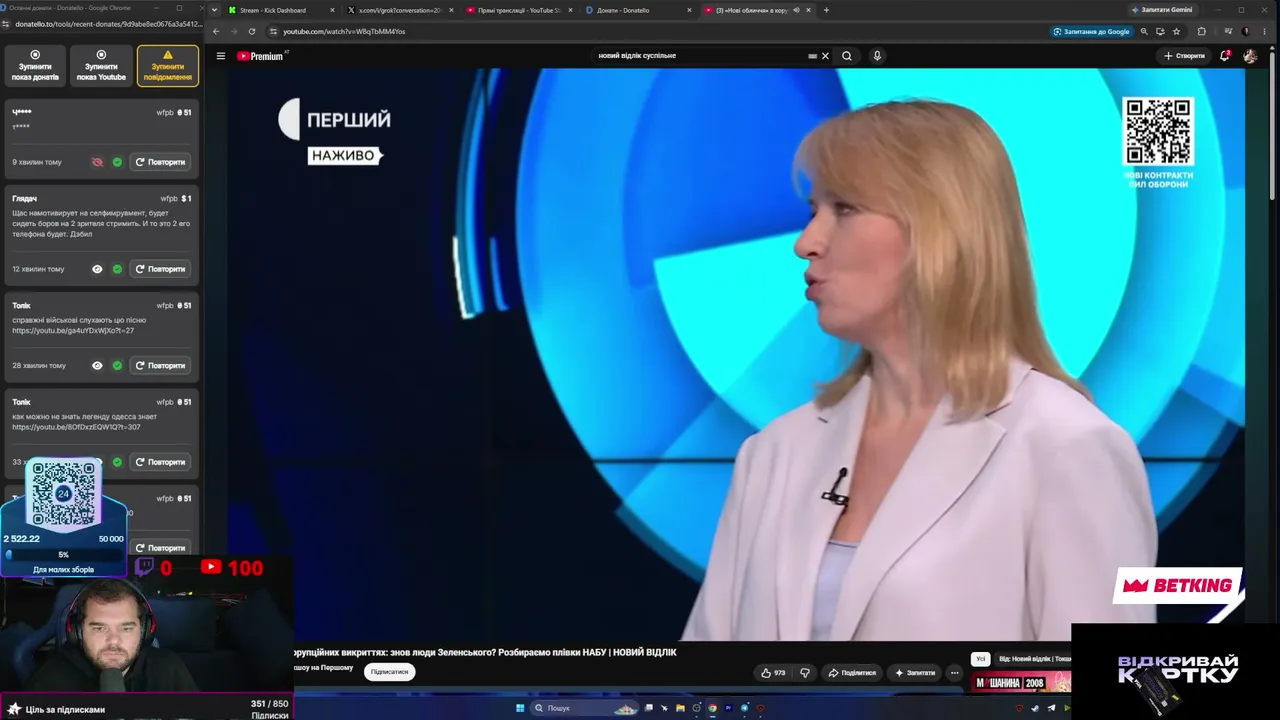
Task: Click the Chrome profile avatar in toolbar
Action: [x=1246, y=31]
